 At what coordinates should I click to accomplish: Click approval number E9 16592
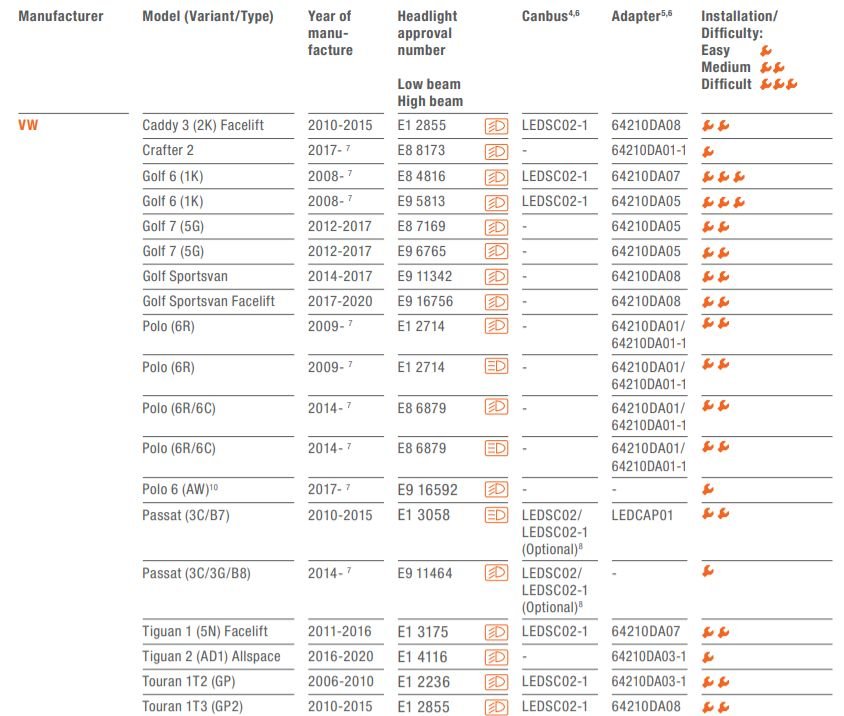pos(427,490)
